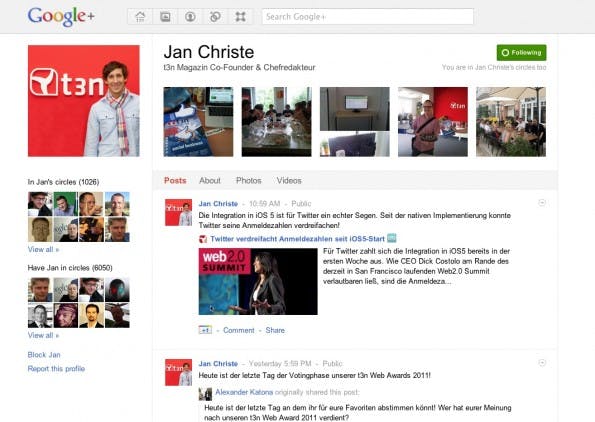This screenshot has height=422, width=595.
Task: Open Alexander Katona's profile link
Action: click(x=244, y=392)
